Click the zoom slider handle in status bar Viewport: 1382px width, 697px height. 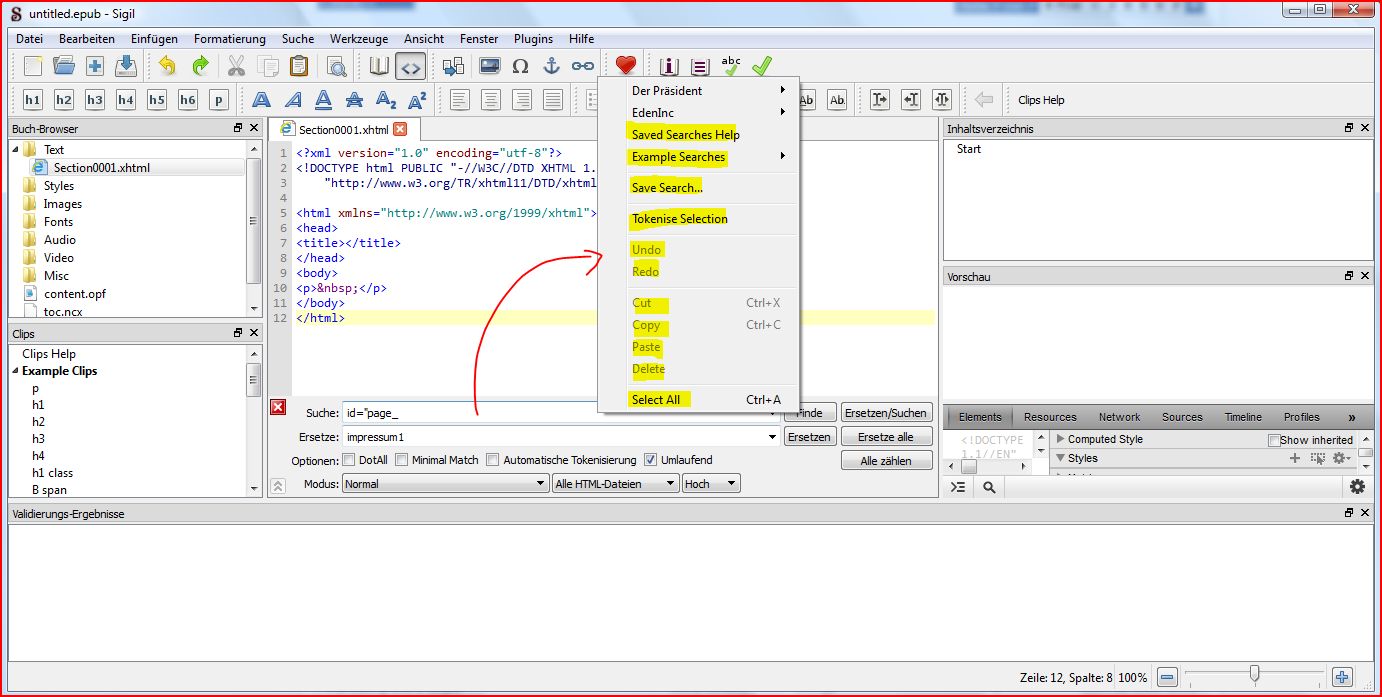pyautogui.click(x=1254, y=675)
